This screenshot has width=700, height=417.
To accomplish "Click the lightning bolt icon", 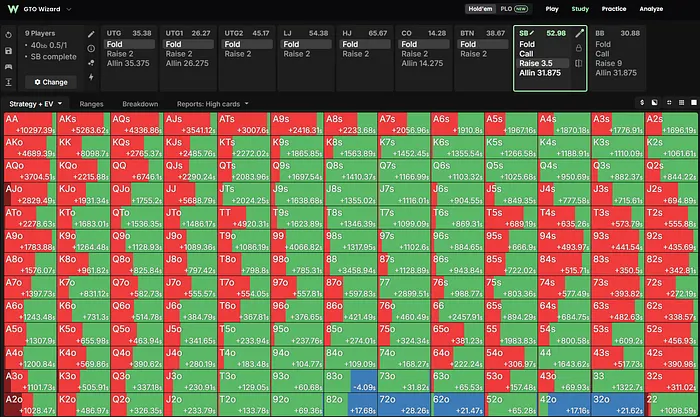I will 91,77.
